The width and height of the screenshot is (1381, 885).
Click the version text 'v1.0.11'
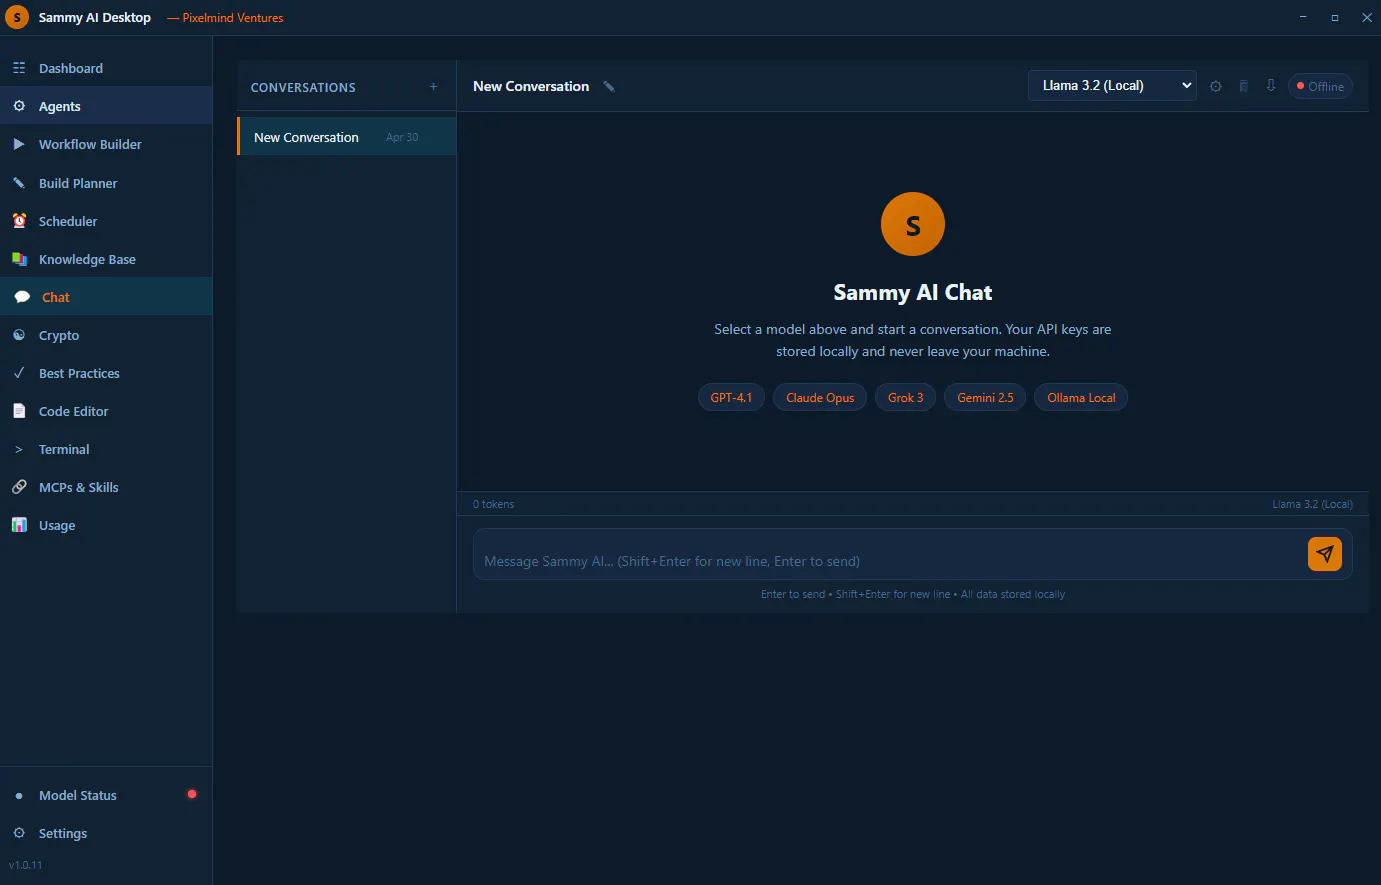(26, 865)
